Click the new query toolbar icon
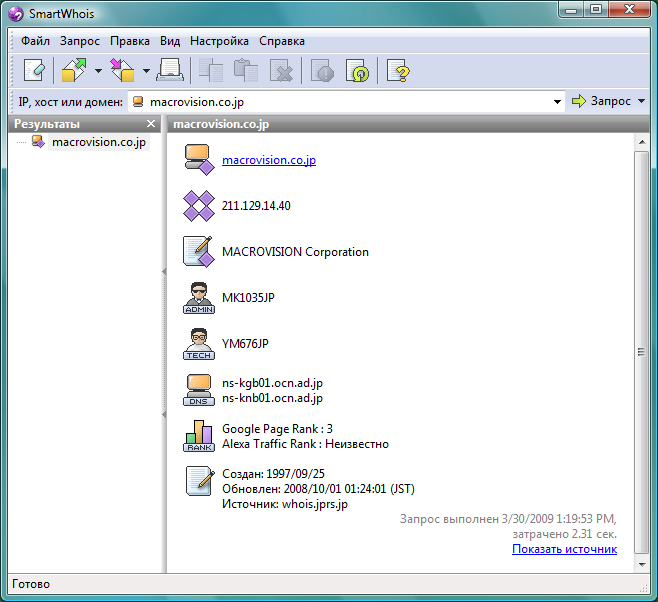Viewport: 658px width, 602px height. (35, 71)
